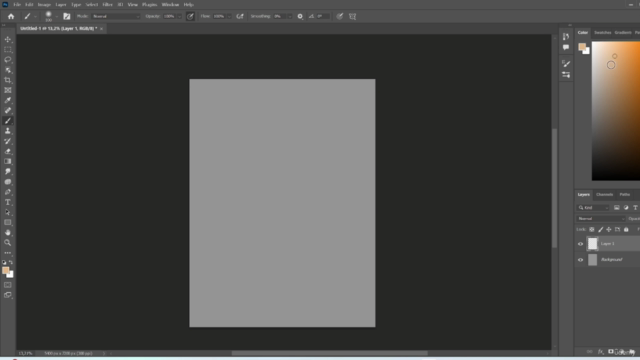
Task: Switch to the Paths tab
Action: point(625,195)
